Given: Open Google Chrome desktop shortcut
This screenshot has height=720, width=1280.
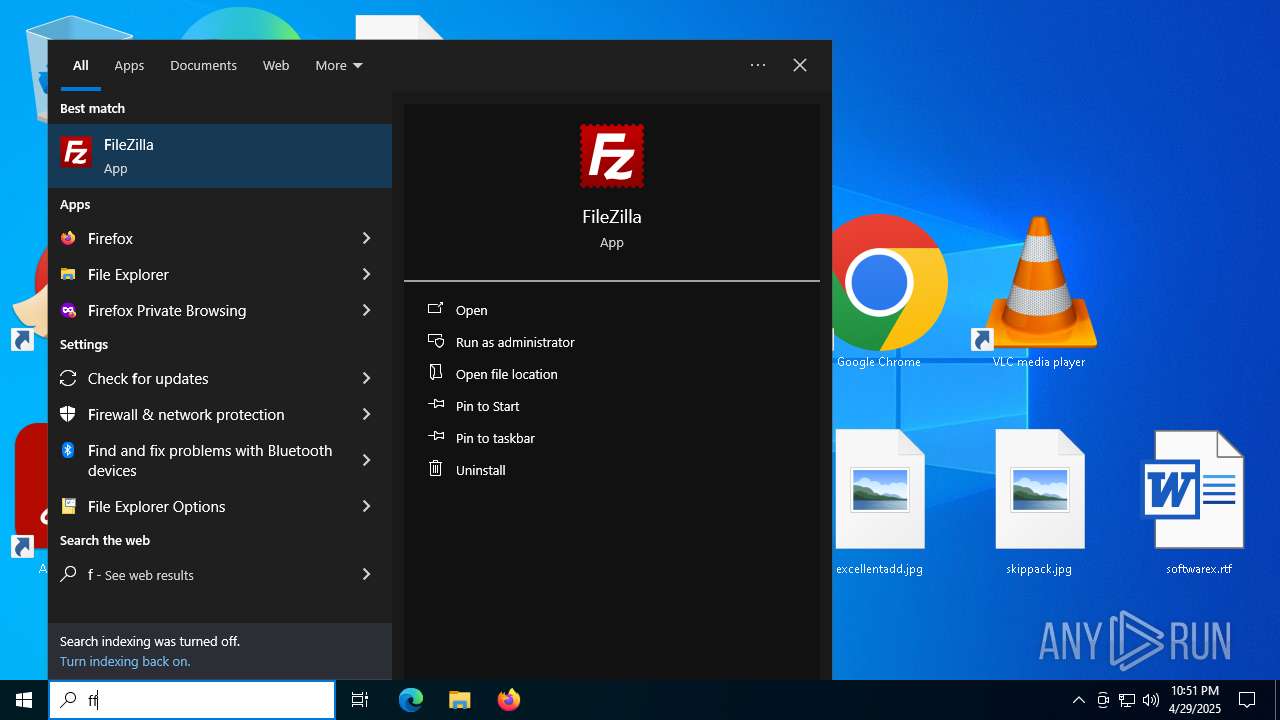Looking at the screenshot, I should click(879, 291).
